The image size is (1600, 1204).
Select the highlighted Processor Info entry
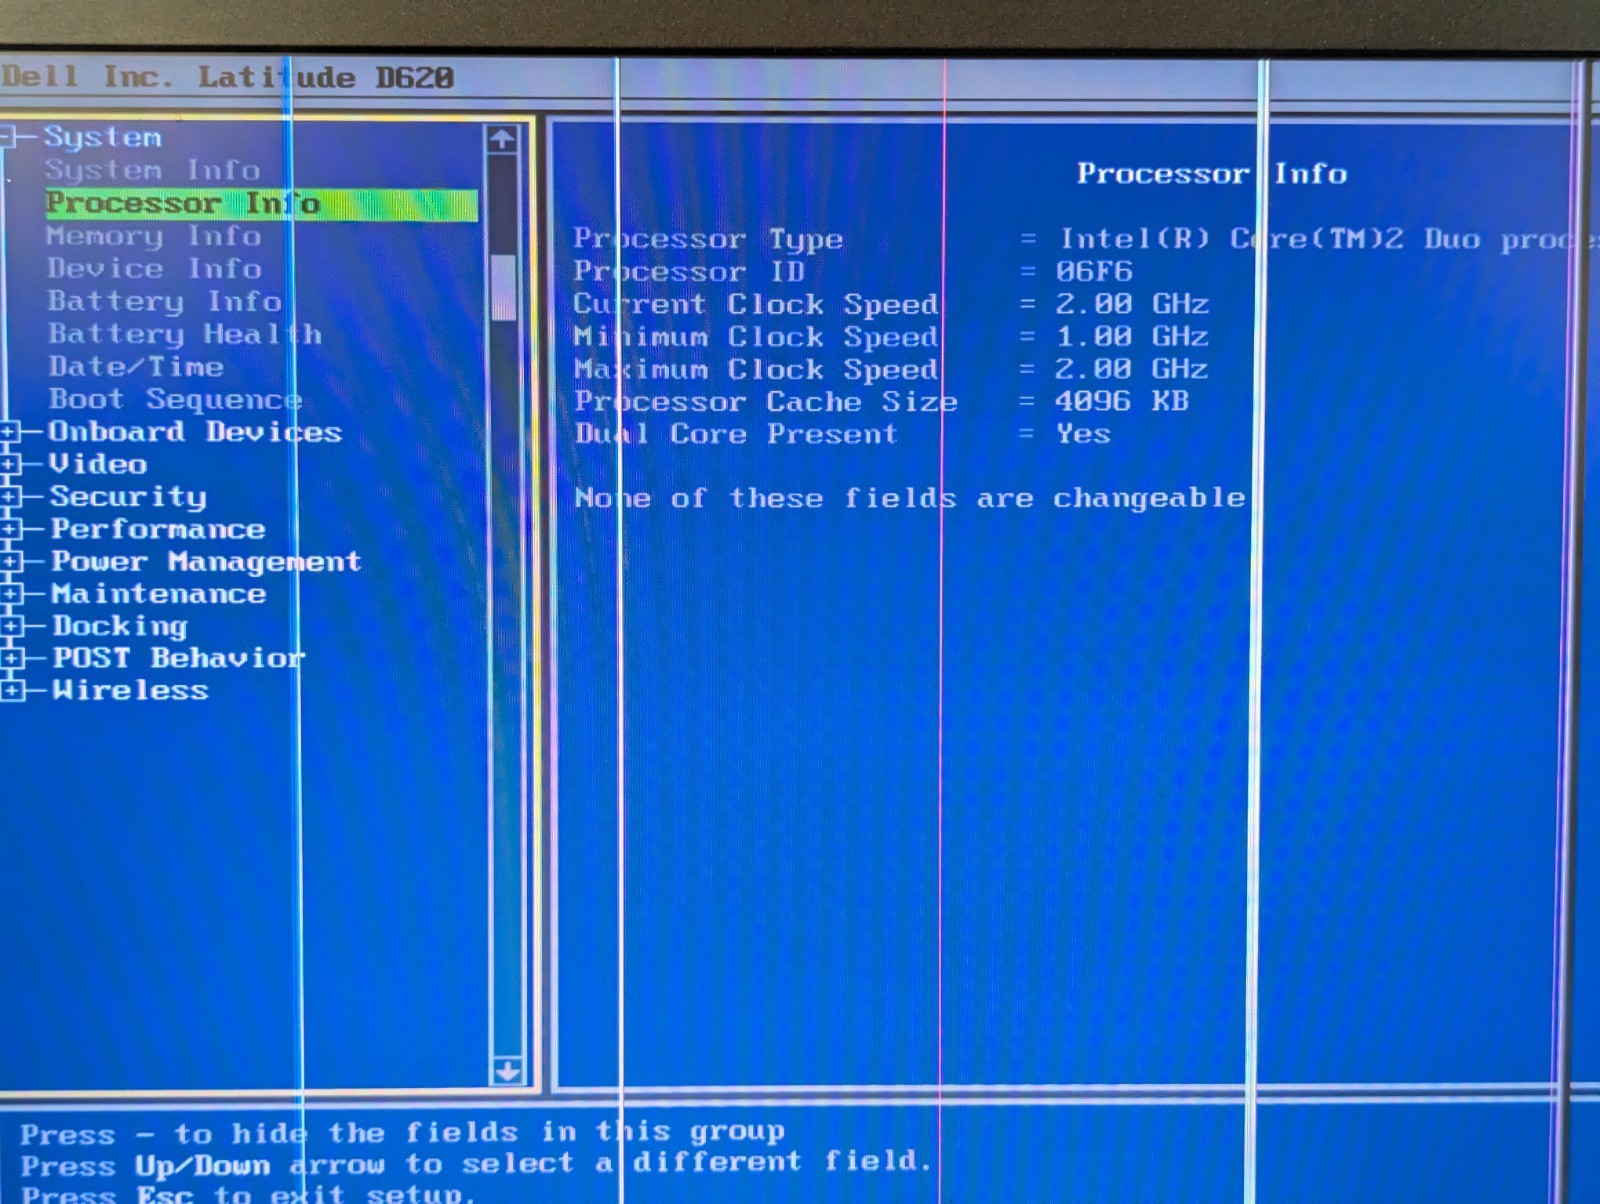click(x=262, y=203)
